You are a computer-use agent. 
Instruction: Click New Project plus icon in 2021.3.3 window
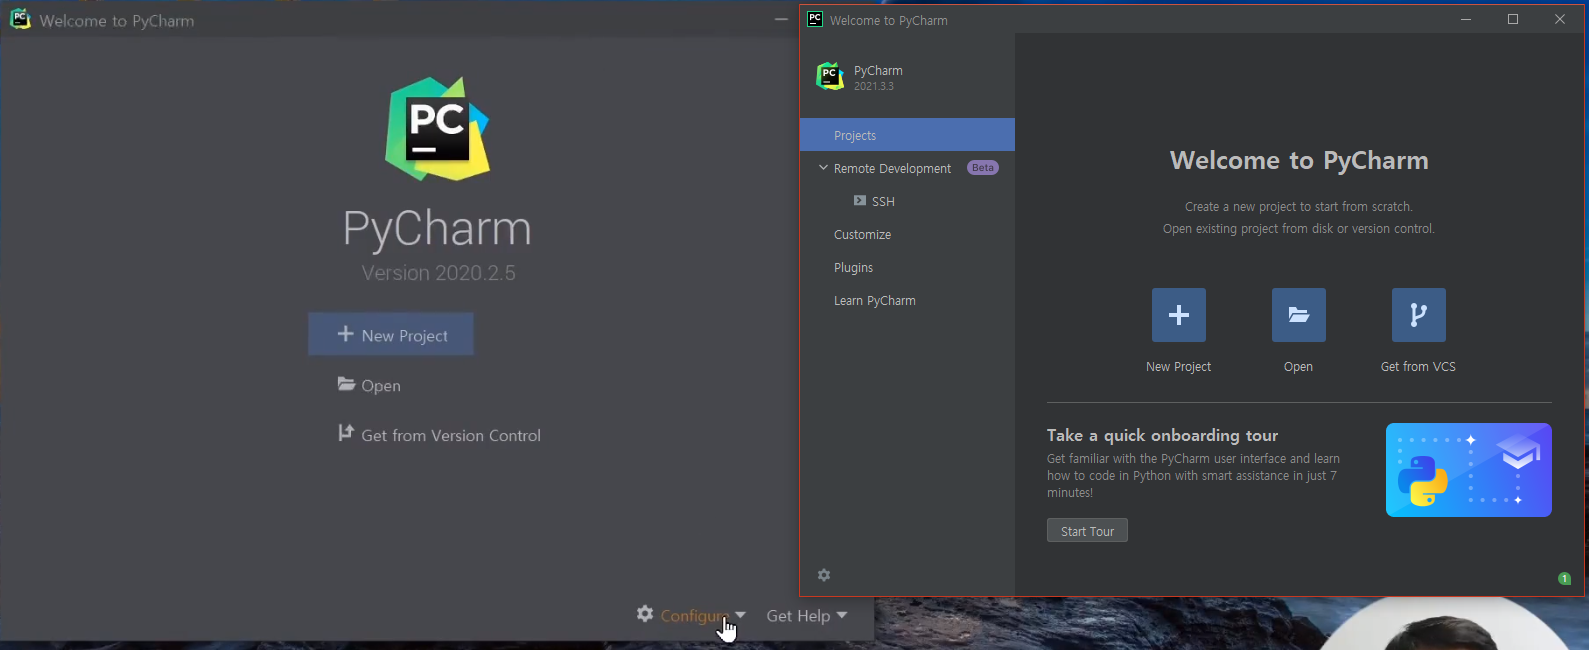tap(1178, 315)
